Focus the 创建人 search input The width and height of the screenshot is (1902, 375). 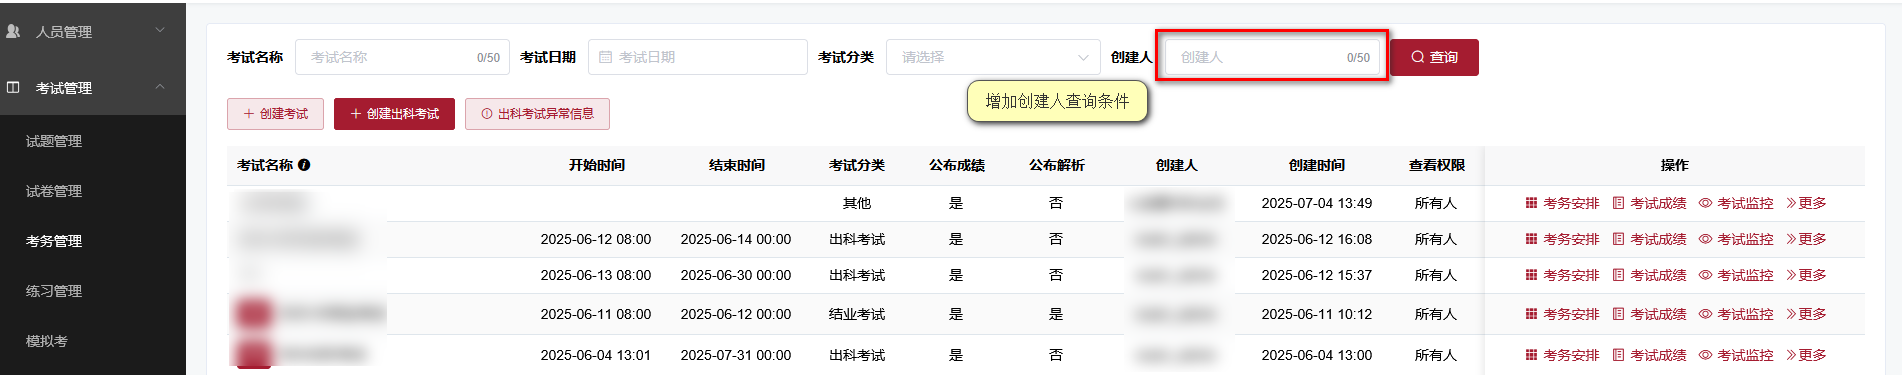[1272, 57]
